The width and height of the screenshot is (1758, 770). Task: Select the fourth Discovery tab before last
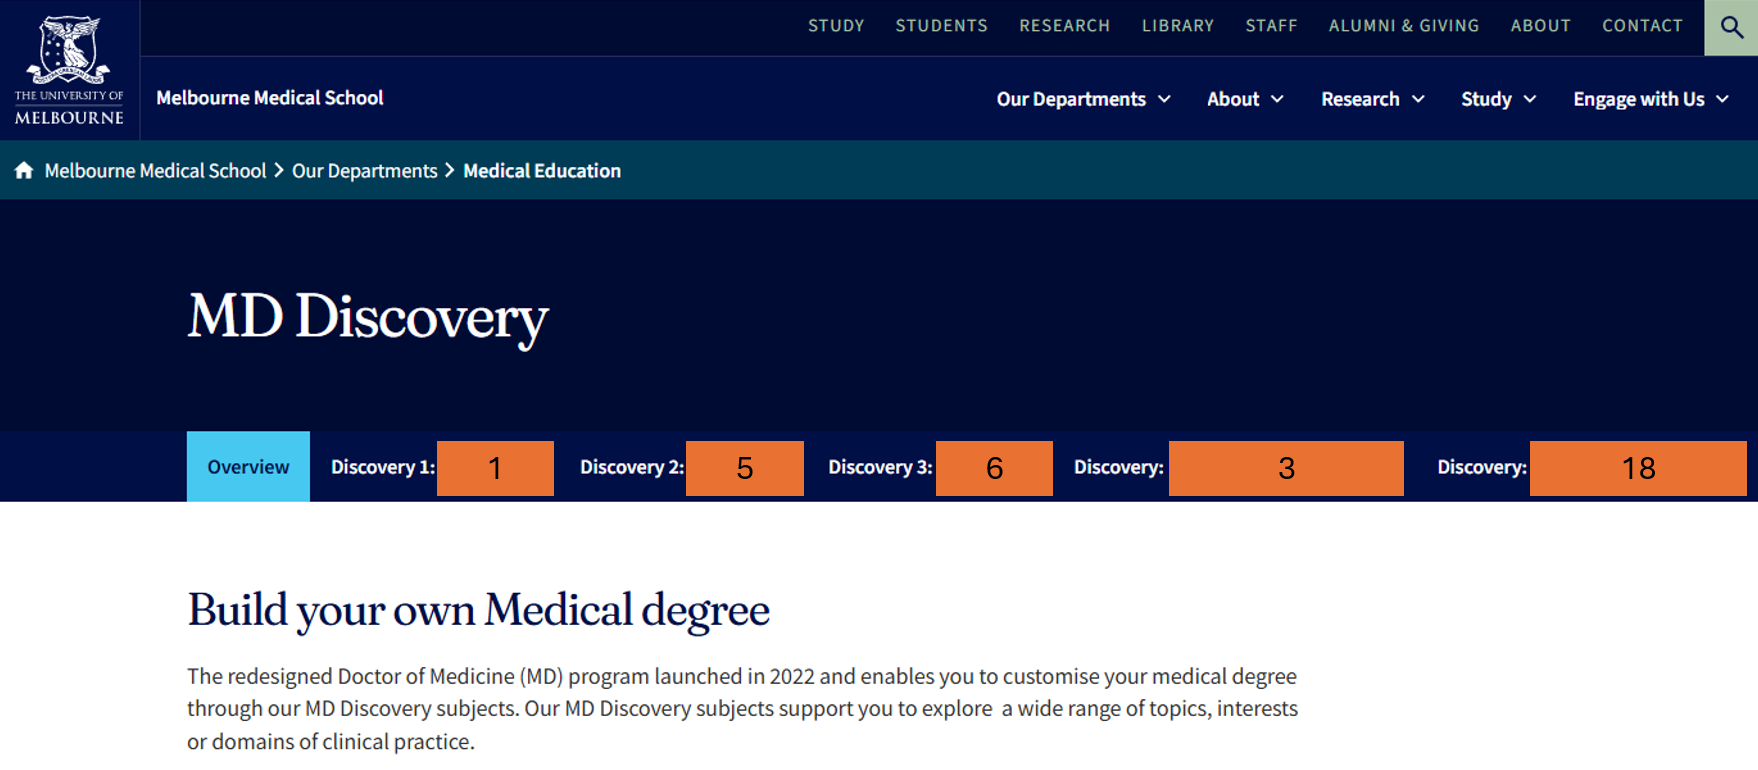pos(1238,467)
